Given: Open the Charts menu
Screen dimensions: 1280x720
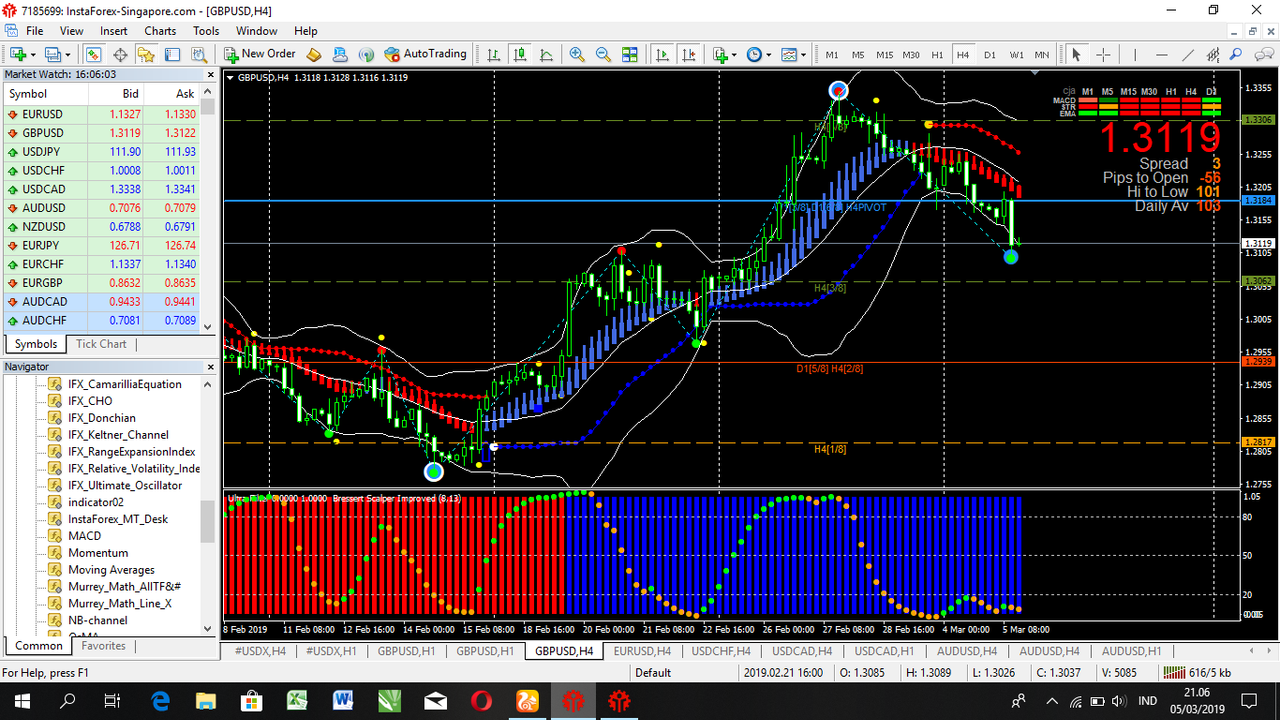Looking at the screenshot, I should 158,30.
